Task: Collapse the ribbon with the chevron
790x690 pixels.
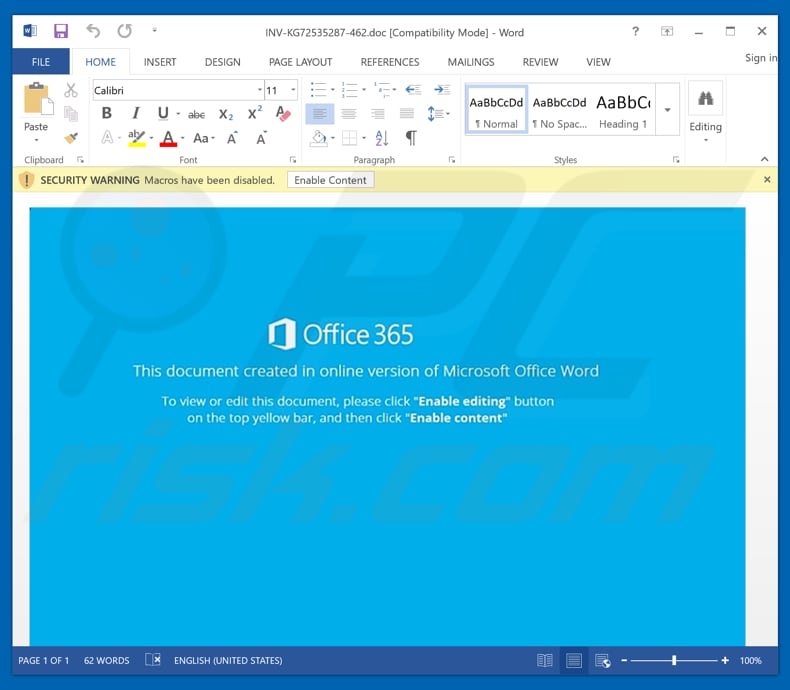Action: point(764,159)
